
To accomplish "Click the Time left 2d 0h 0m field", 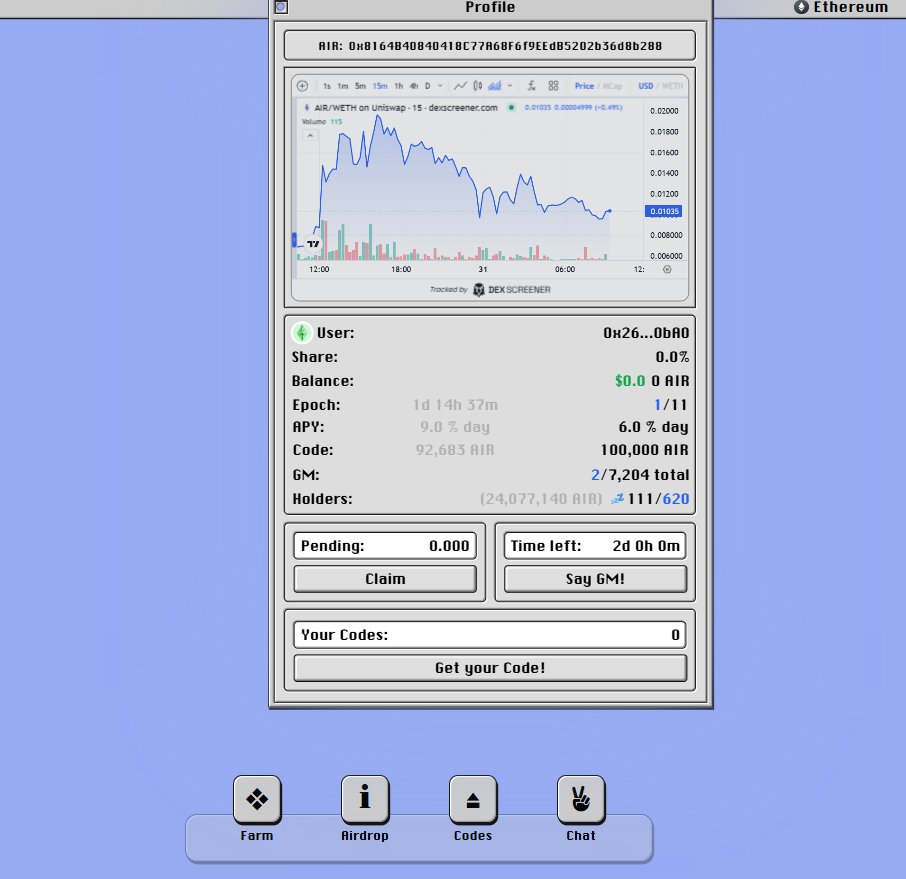I will tap(595, 546).
